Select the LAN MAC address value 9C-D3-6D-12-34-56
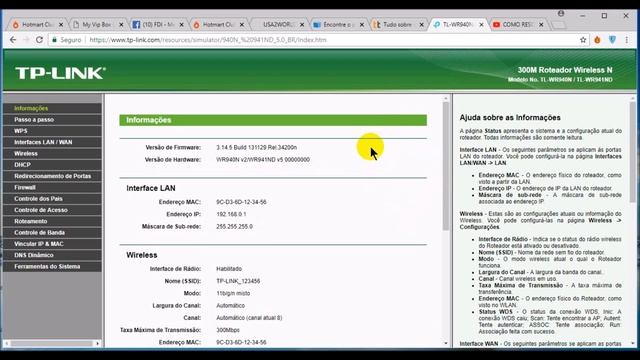640x360 pixels. 241,202
